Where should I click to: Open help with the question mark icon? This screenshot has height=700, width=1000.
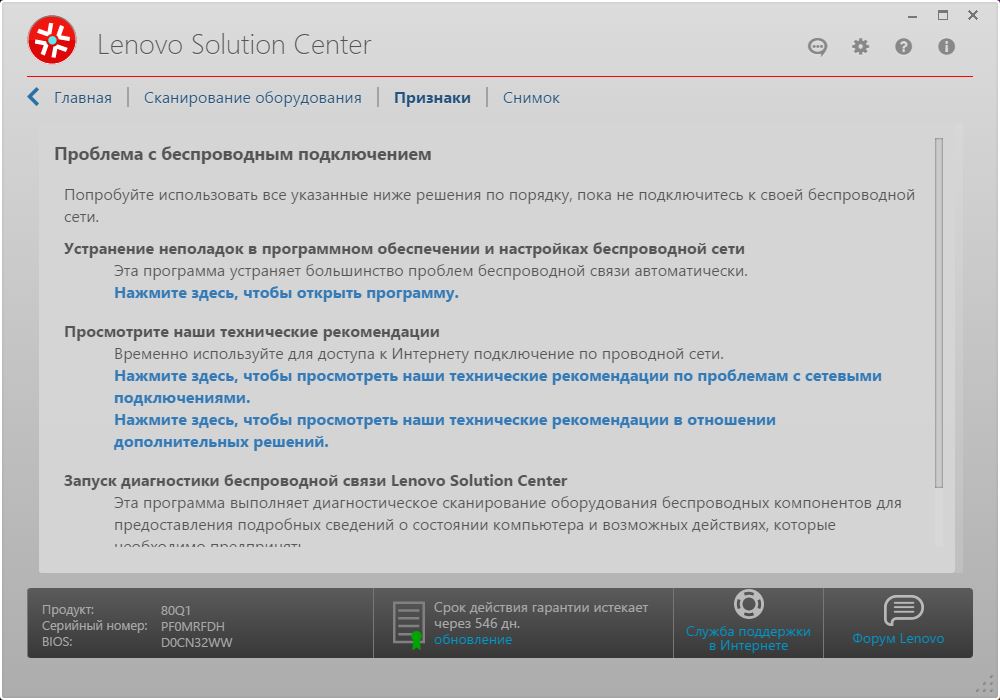(x=903, y=47)
